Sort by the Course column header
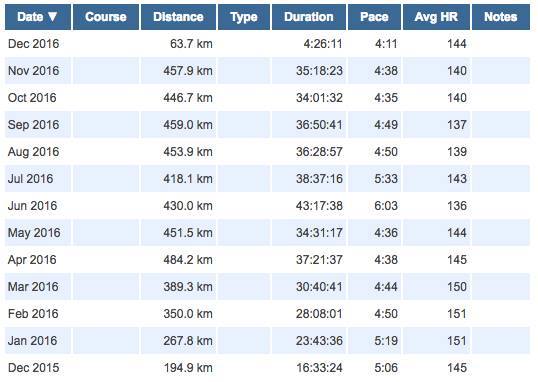 pyautogui.click(x=106, y=17)
